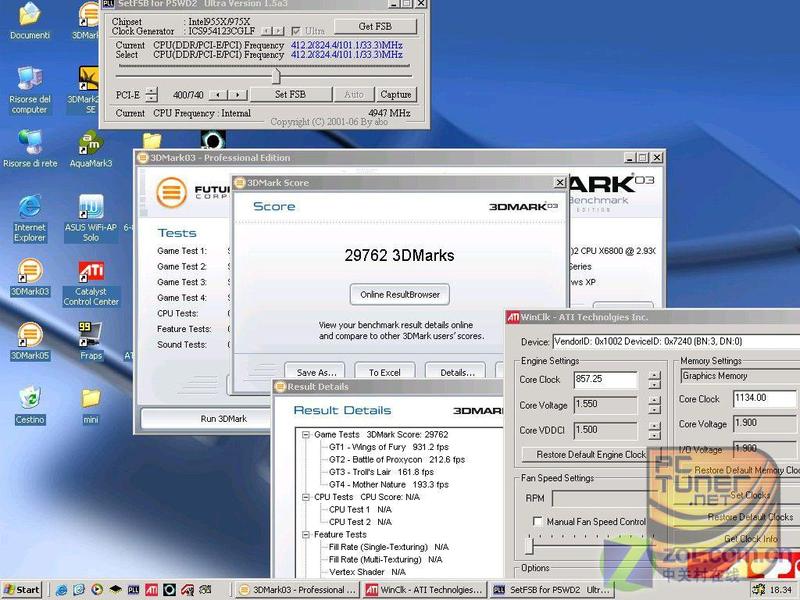Click the engine Core Clock 857.25 field
Screen dimensions: 800x600
click(x=606, y=379)
